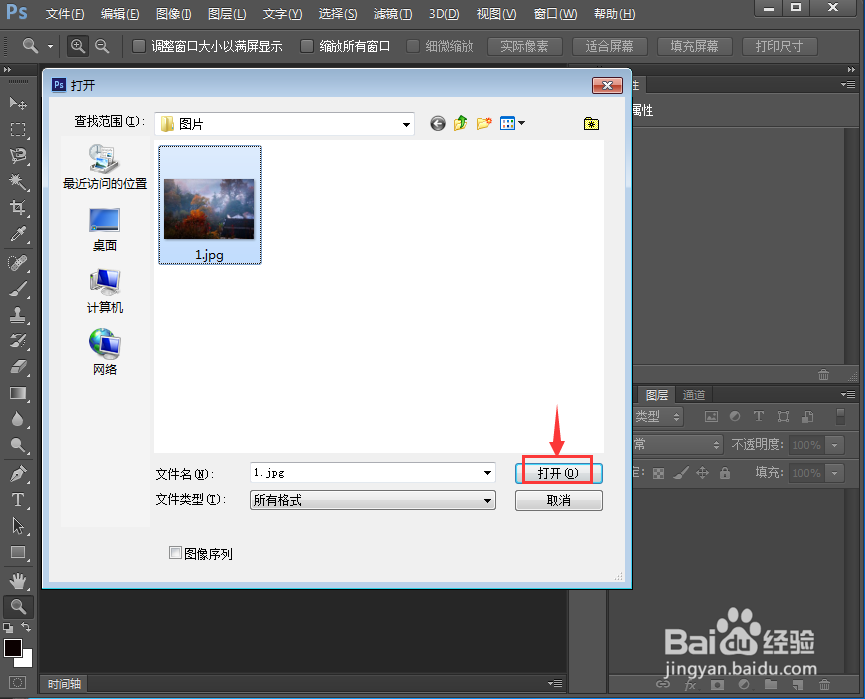Screen dimensions: 865x699
Task: Open the 滤镜(T) menu
Action: (x=393, y=14)
